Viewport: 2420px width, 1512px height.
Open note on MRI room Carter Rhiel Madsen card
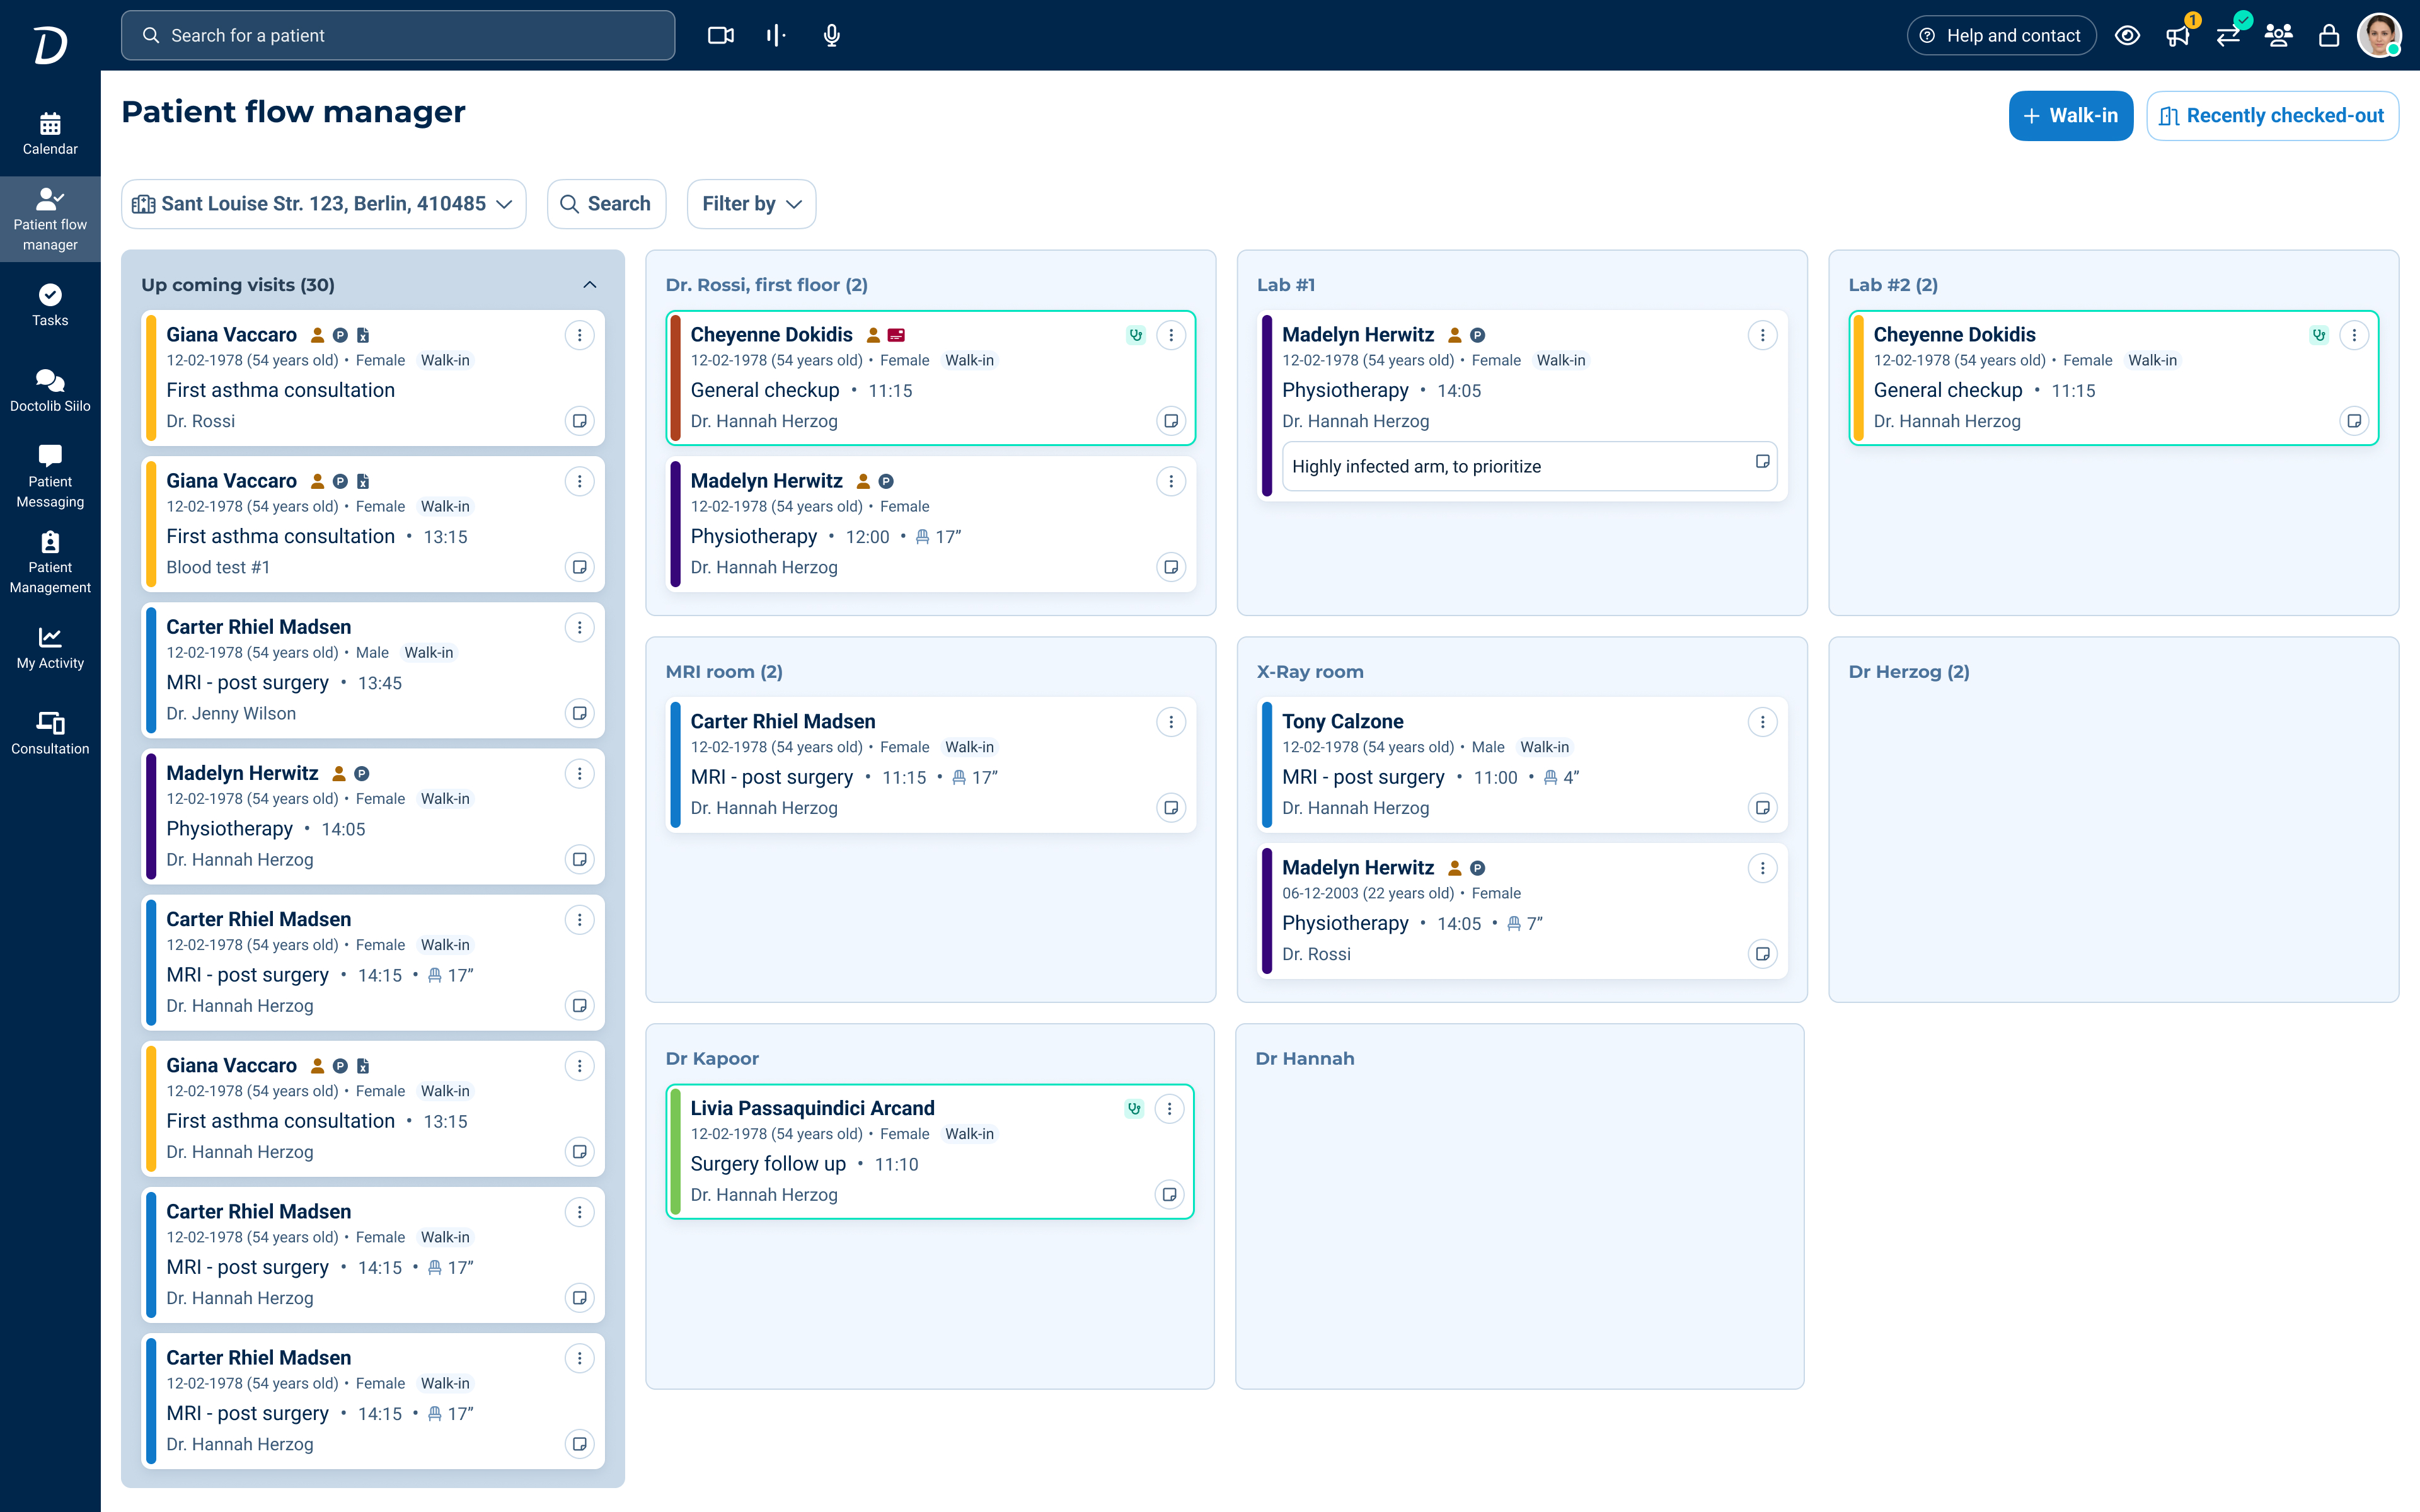click(x=1171, y=808)
